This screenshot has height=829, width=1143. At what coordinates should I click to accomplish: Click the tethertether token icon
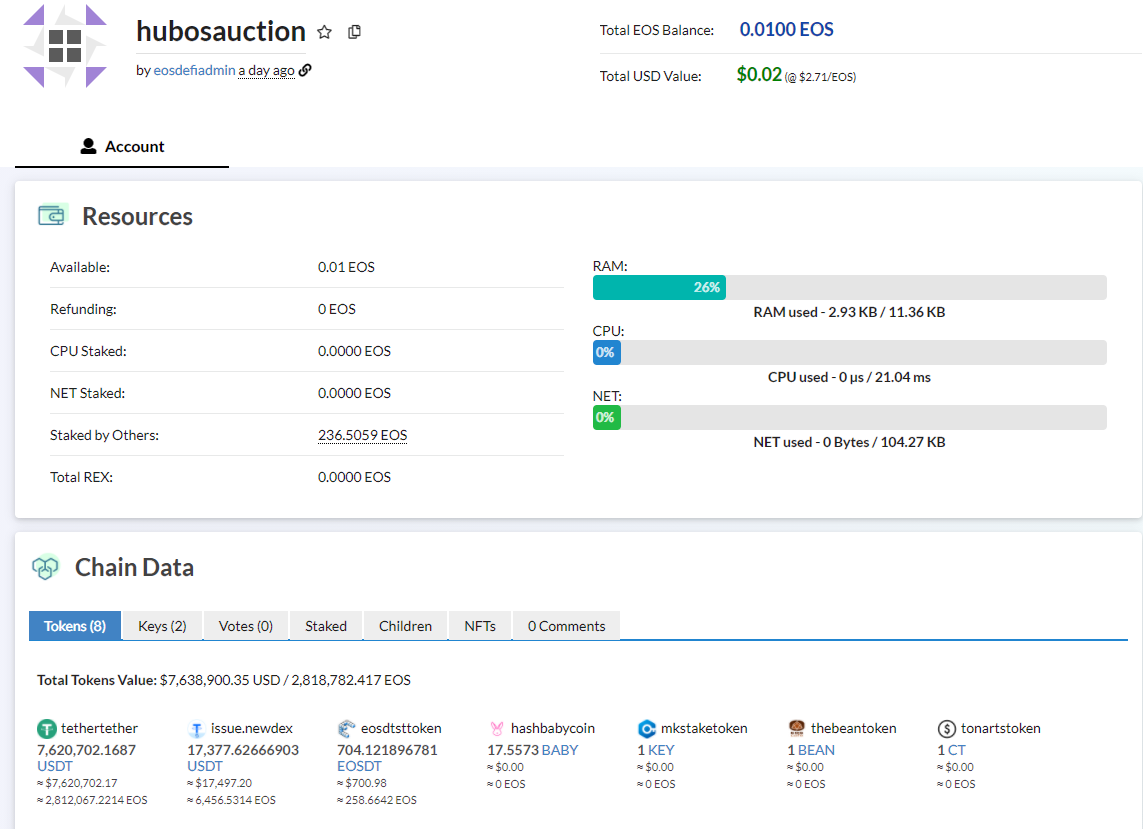pyautogui.click(x=46, y=729)
